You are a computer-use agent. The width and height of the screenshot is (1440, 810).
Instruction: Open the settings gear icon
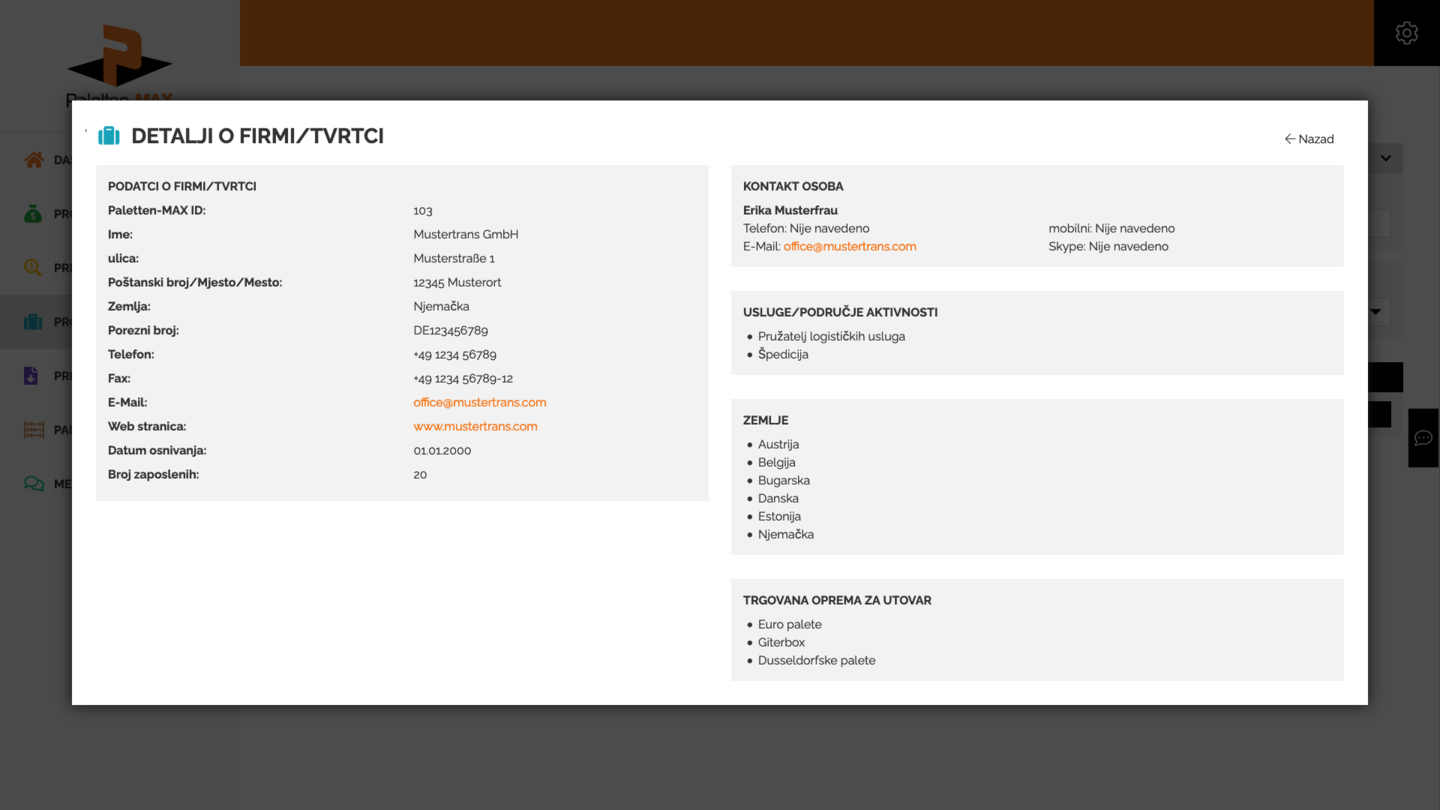(x=1406, y=33)
